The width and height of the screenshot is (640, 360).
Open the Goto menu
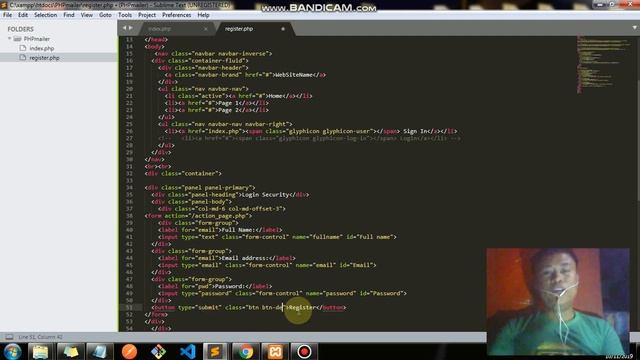[105, 15]
